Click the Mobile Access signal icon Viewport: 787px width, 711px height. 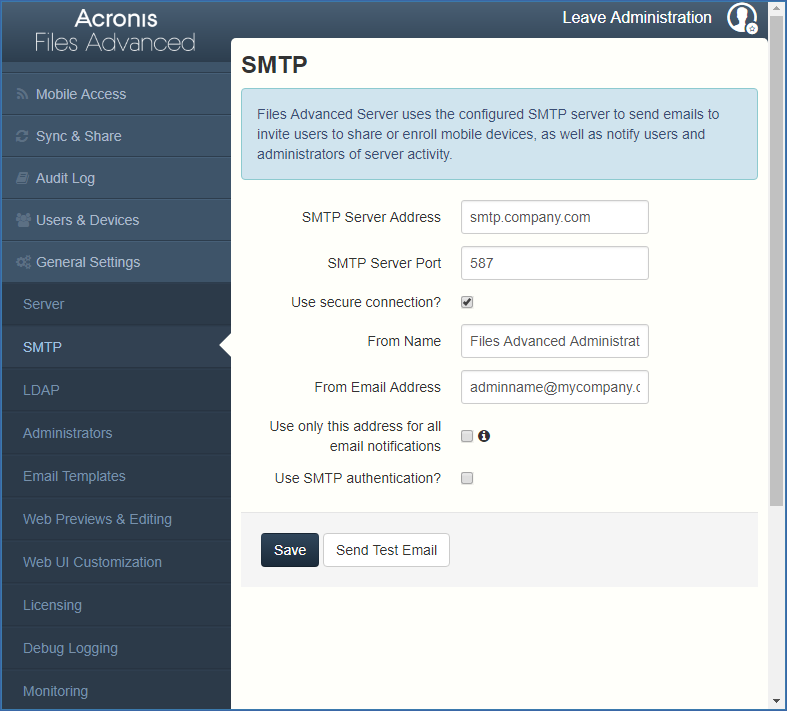(22, 94)
